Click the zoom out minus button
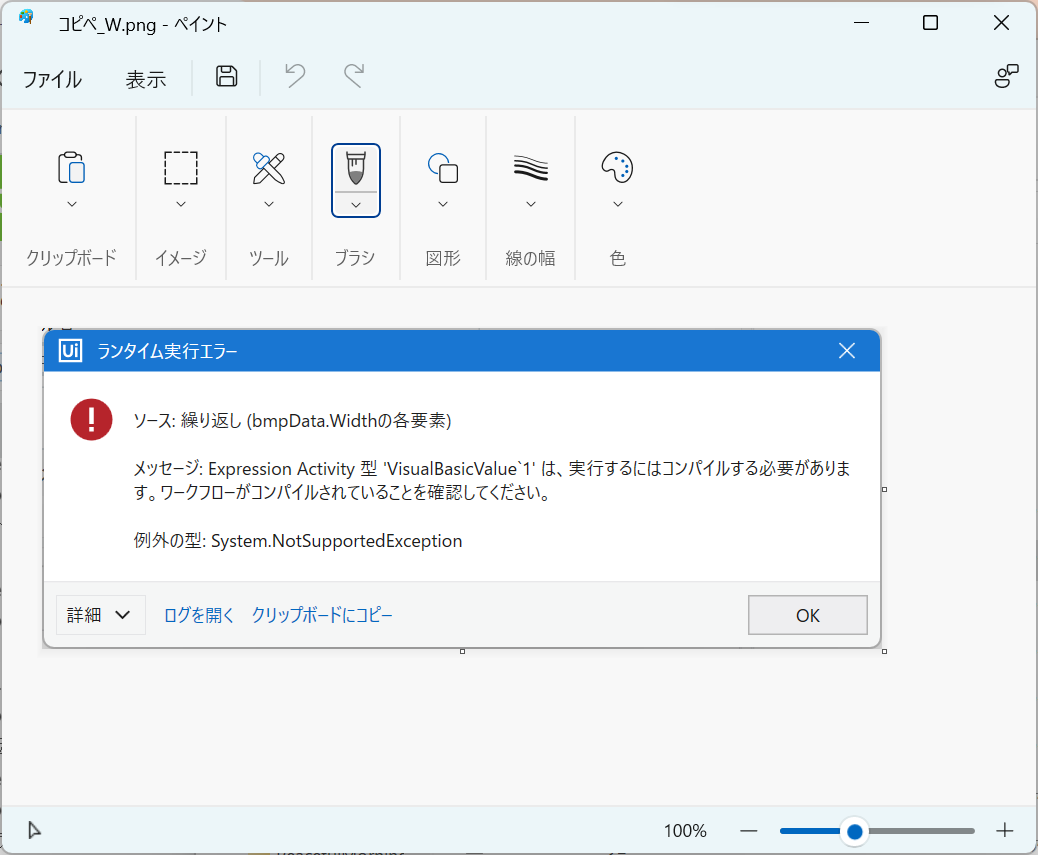 click(x=748, y=830)
